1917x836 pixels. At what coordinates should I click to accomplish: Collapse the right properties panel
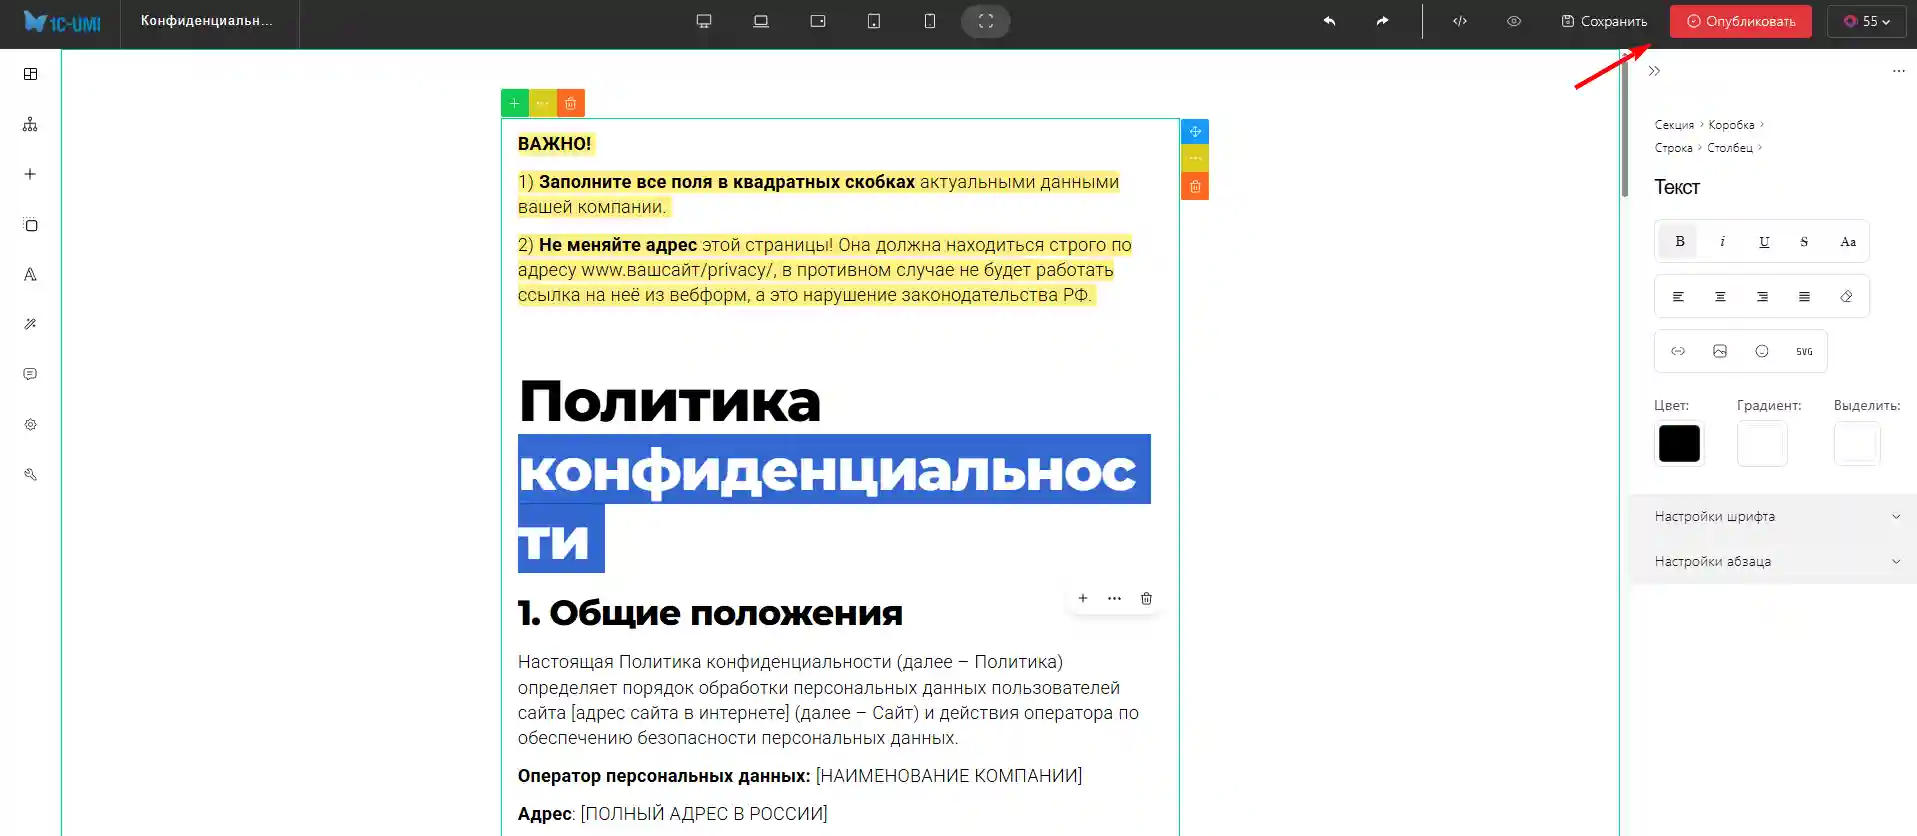click(1654, 71)
